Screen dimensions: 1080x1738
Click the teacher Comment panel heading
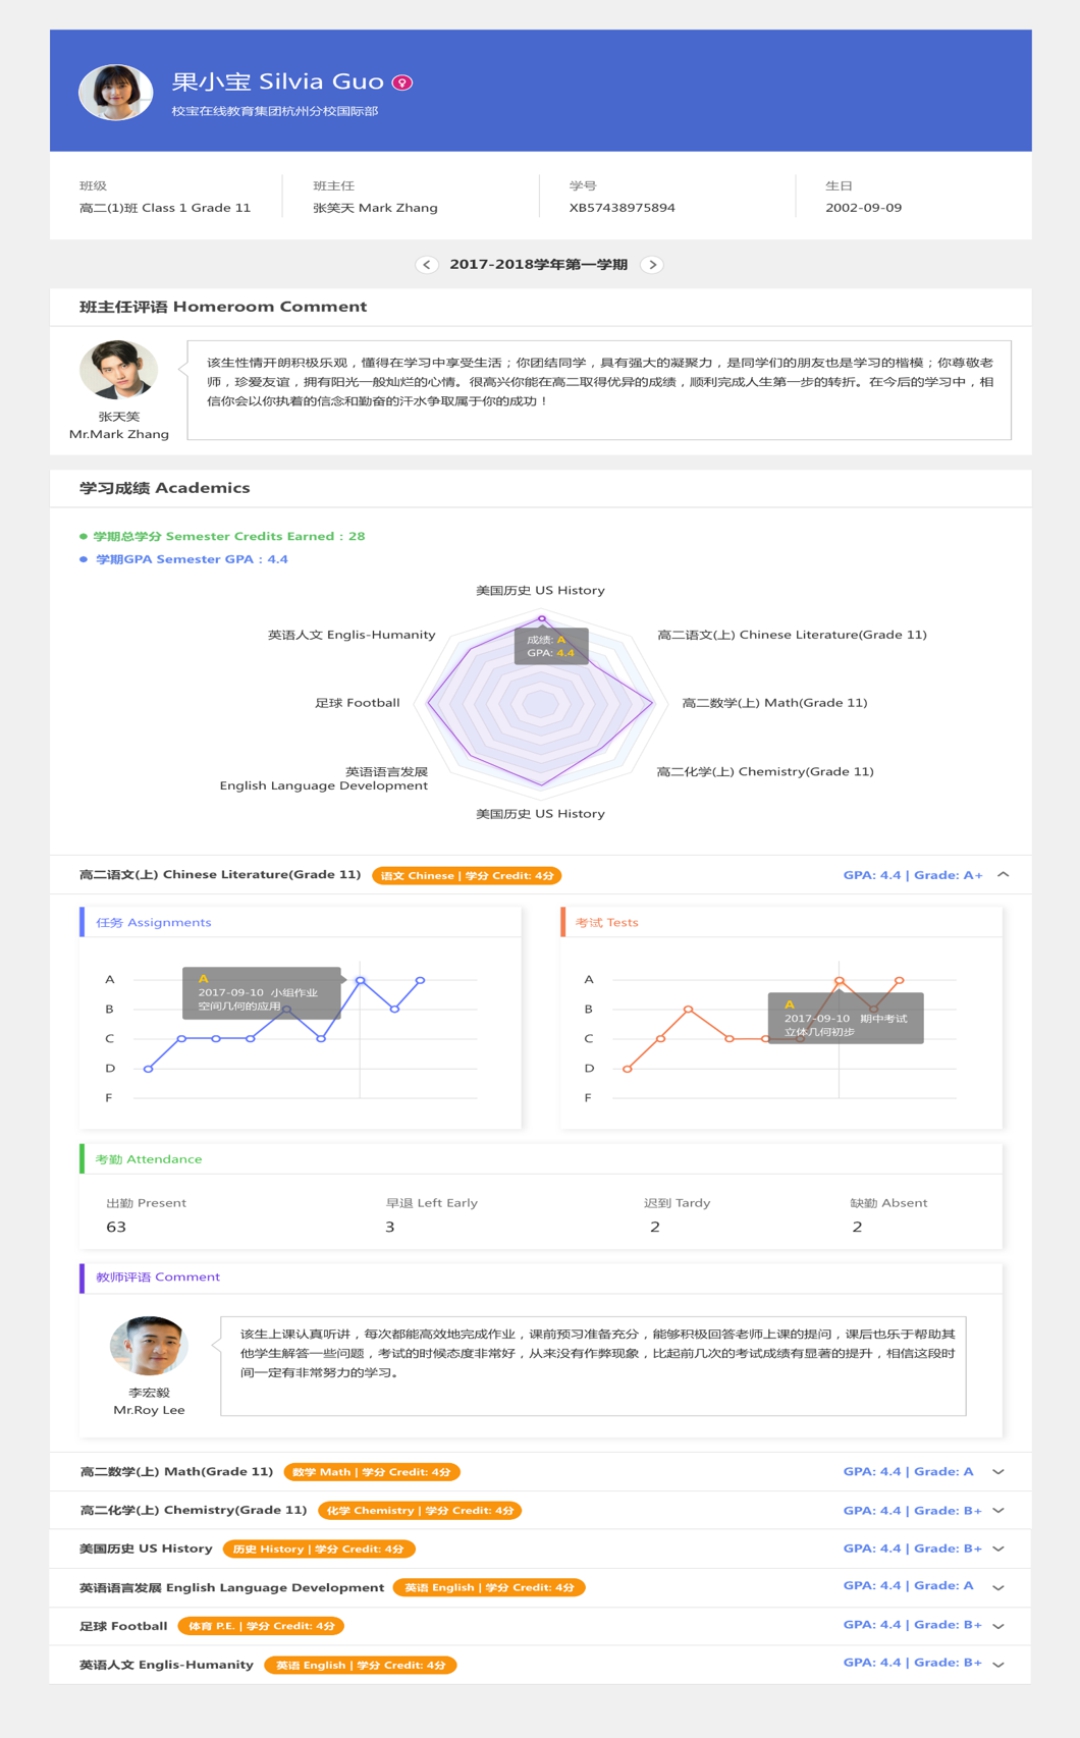tap(158, 1278)
